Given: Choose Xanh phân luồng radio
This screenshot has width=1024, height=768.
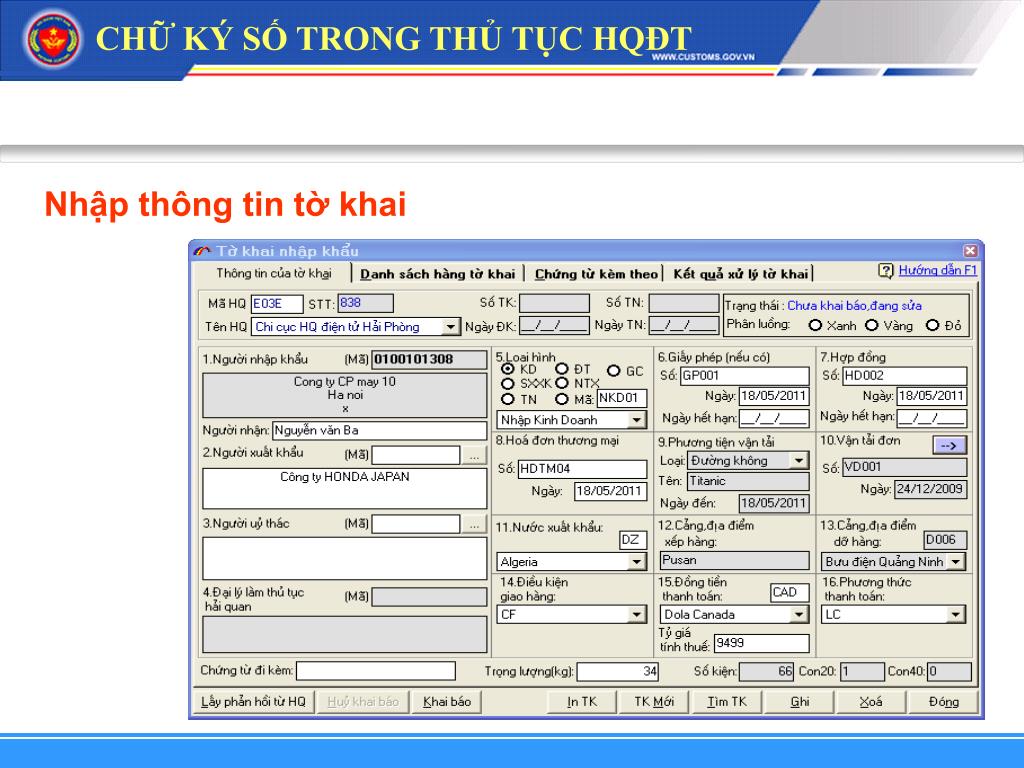Looking at the screenshot, I should (x=815, y=325).
